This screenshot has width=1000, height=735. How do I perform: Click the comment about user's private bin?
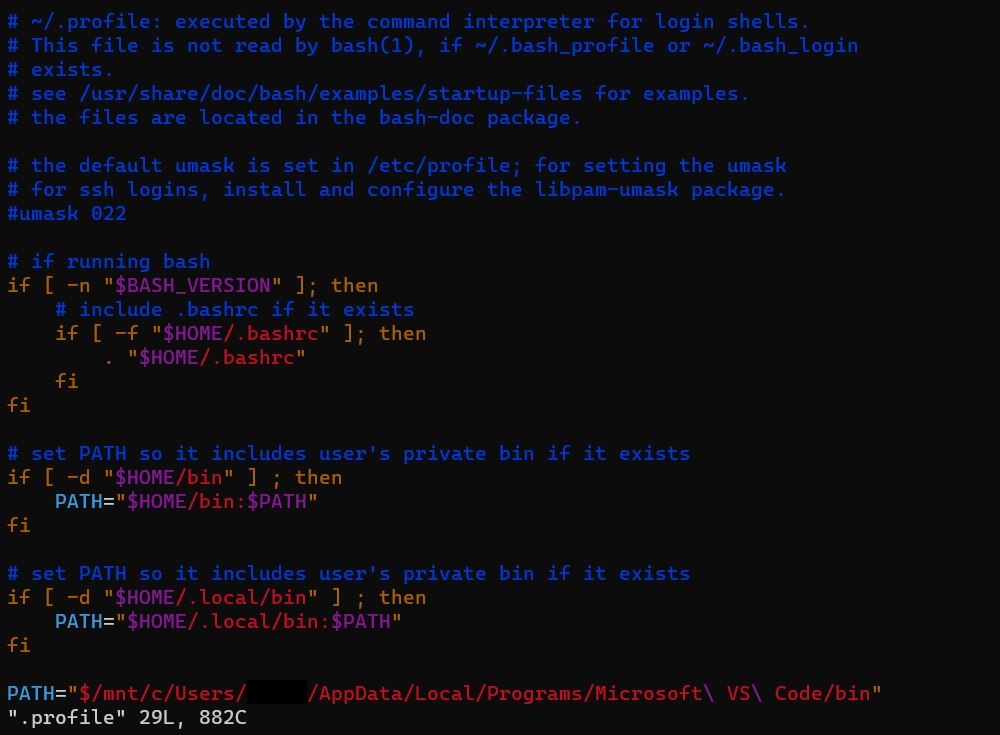pos(350,453)
